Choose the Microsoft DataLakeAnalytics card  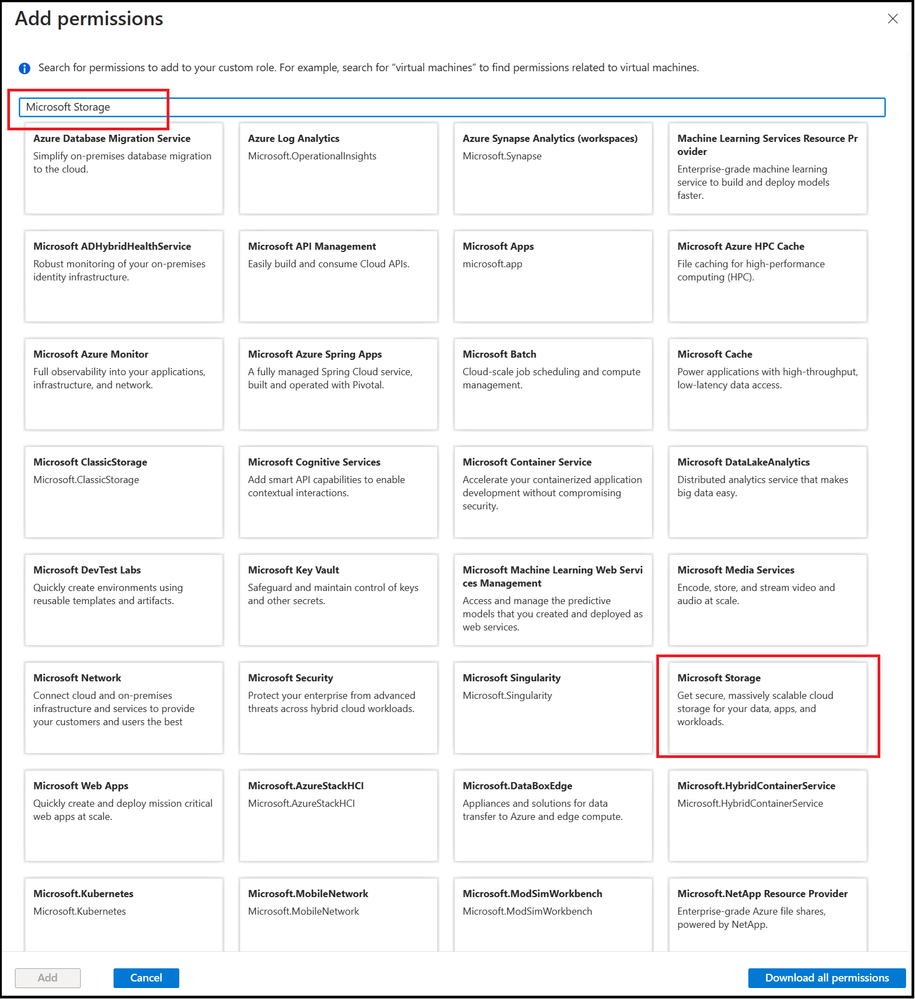coord(768,492)
